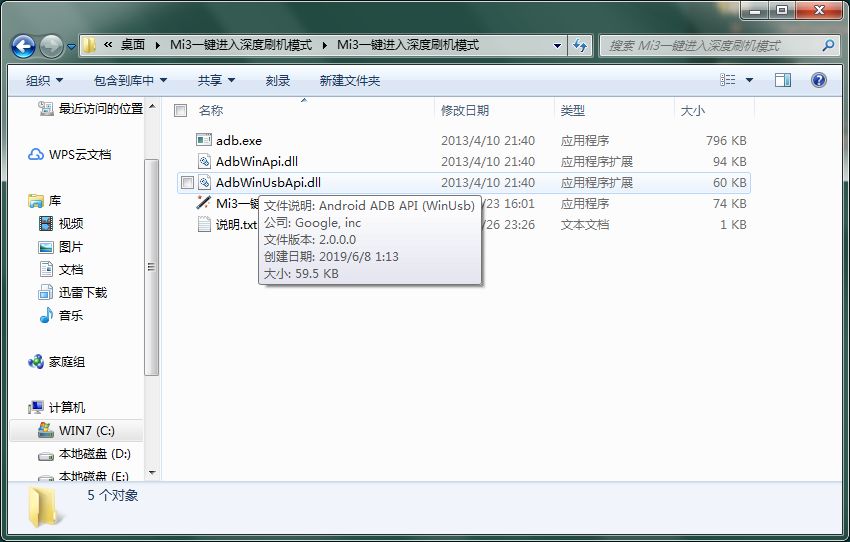Click the 桌面 breadcrumb segment
The height and width of the screenshot is (542, 850).
[132, 45]
